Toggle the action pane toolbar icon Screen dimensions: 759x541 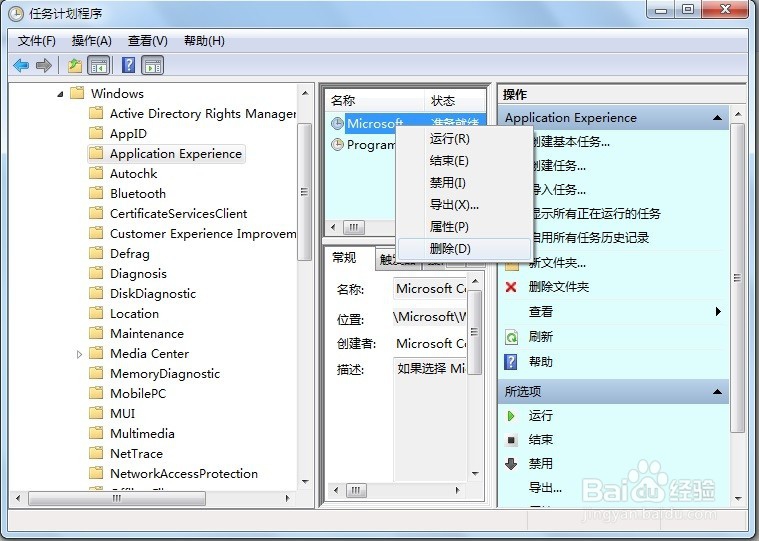152,65
